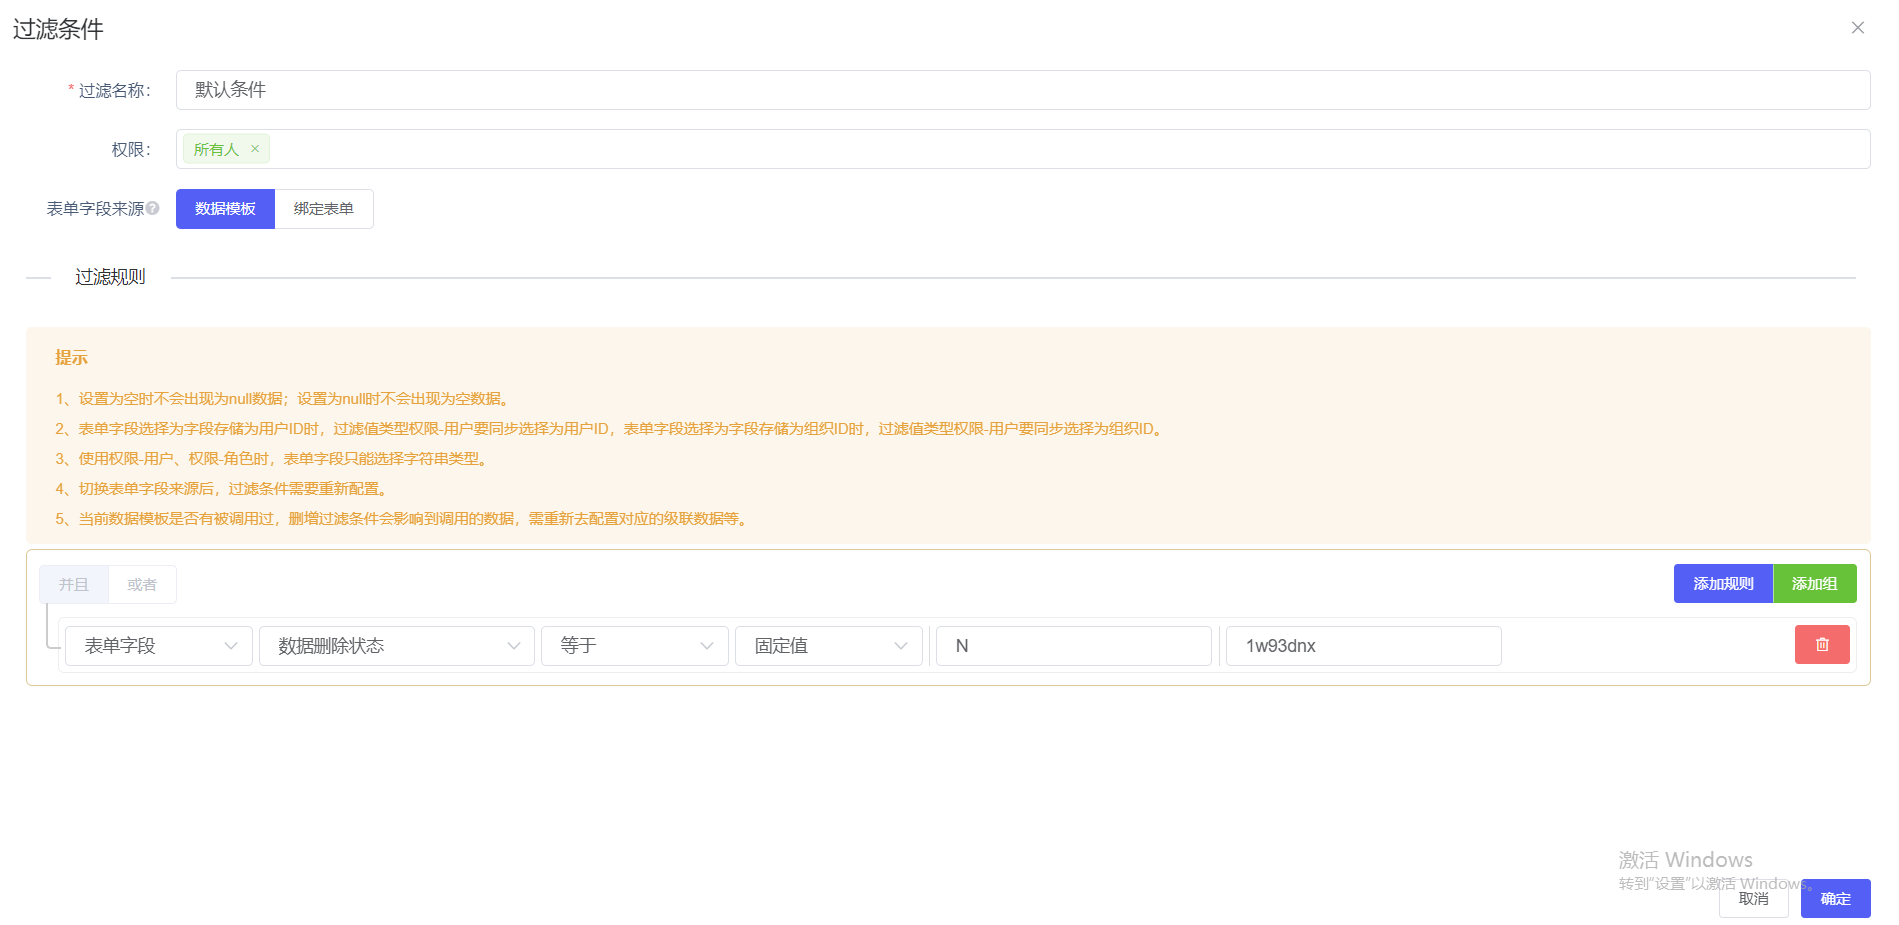Viewport: 1899px width, 925px height.
Task: Focus the 过滤名称 input field
Action: [x=1022, y=90]
